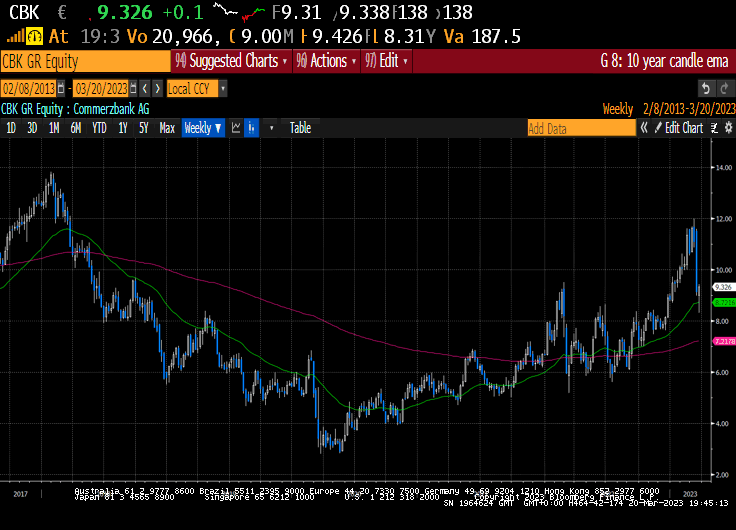This screenshot has height=530, width=736.
Task: Click the CBK GR Equity security field
Action: click(x=85, y=61)
